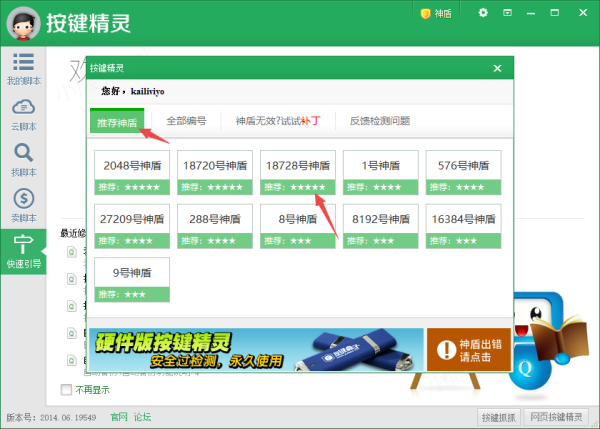The image size is (600, 429).
Task: Open the 论坛 link
Action: (142, 417)
